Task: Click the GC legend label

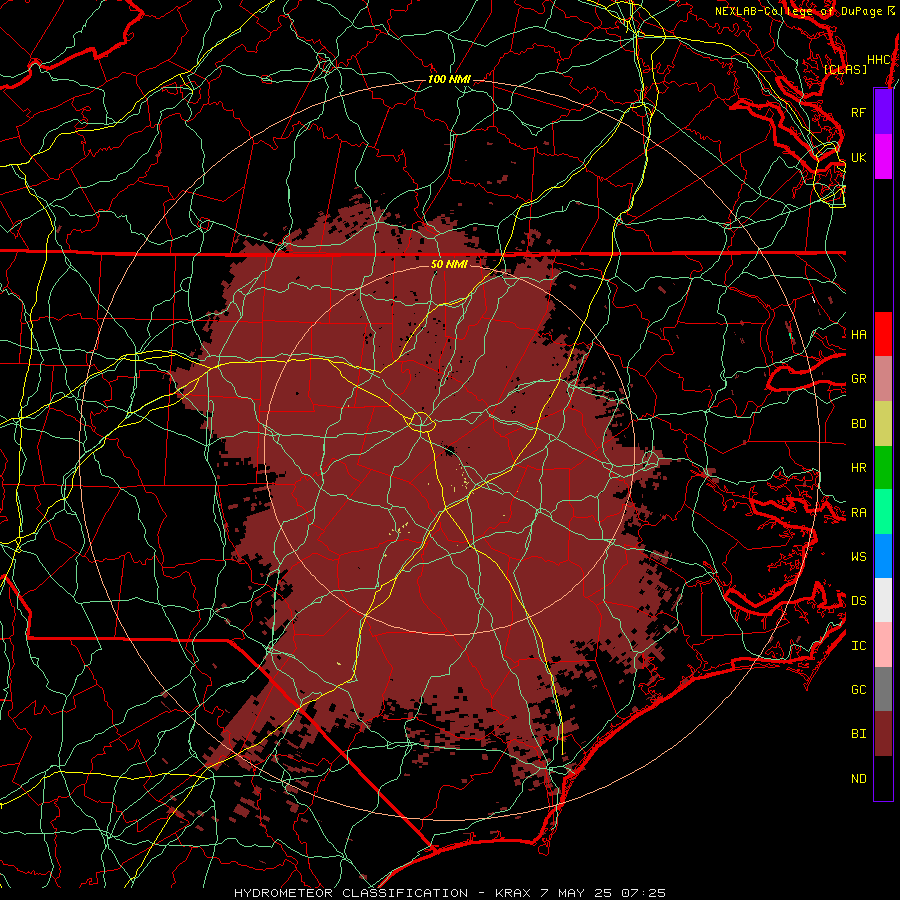Action: (x=858, y=689)
